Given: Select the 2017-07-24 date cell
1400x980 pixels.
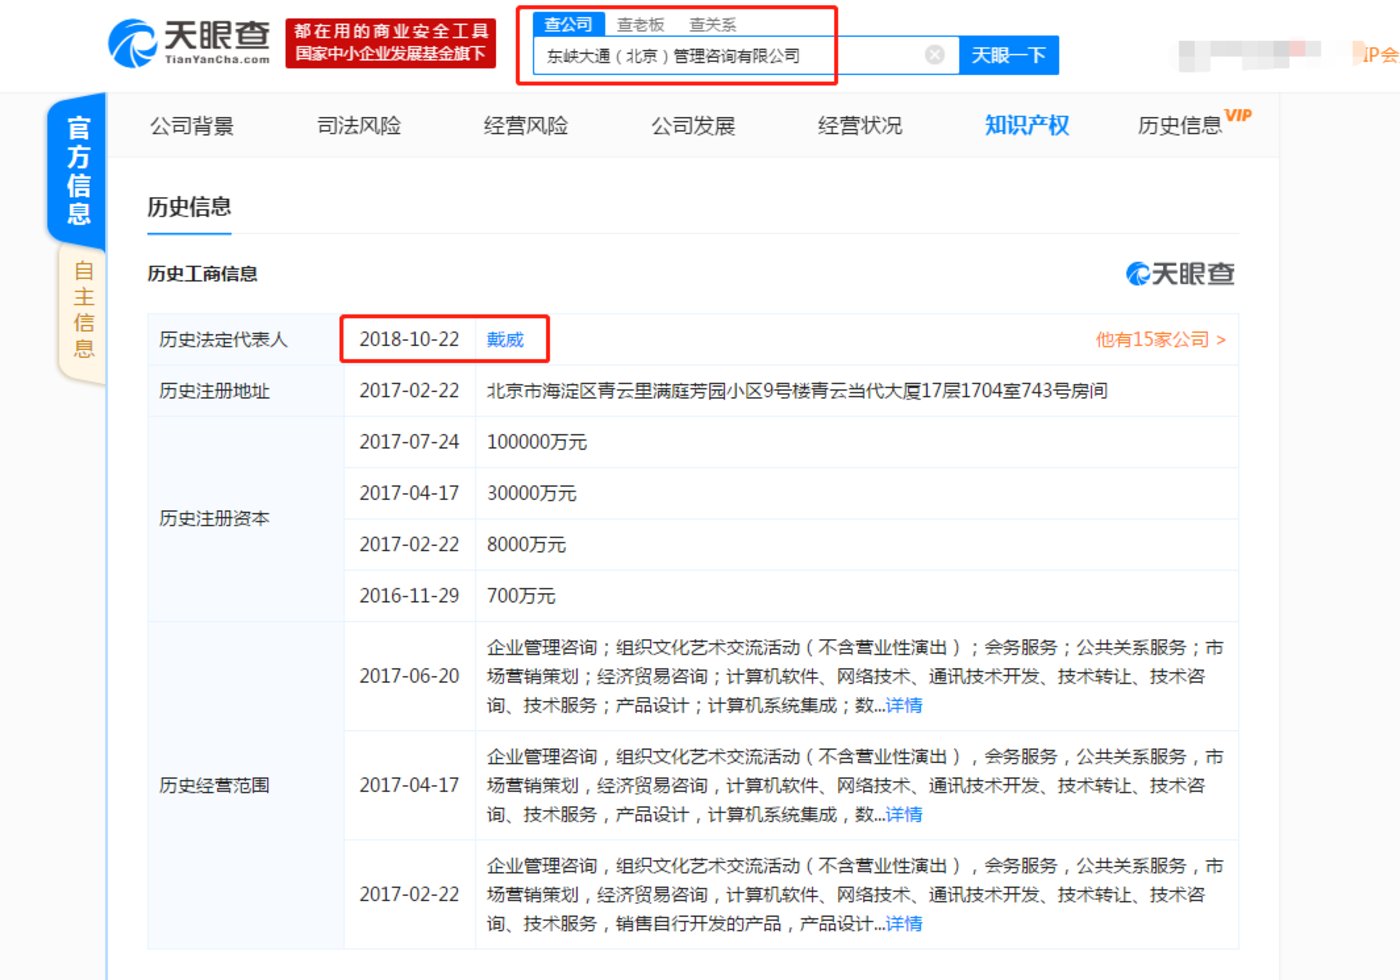Looking at the screenshot, I should 409,442.
